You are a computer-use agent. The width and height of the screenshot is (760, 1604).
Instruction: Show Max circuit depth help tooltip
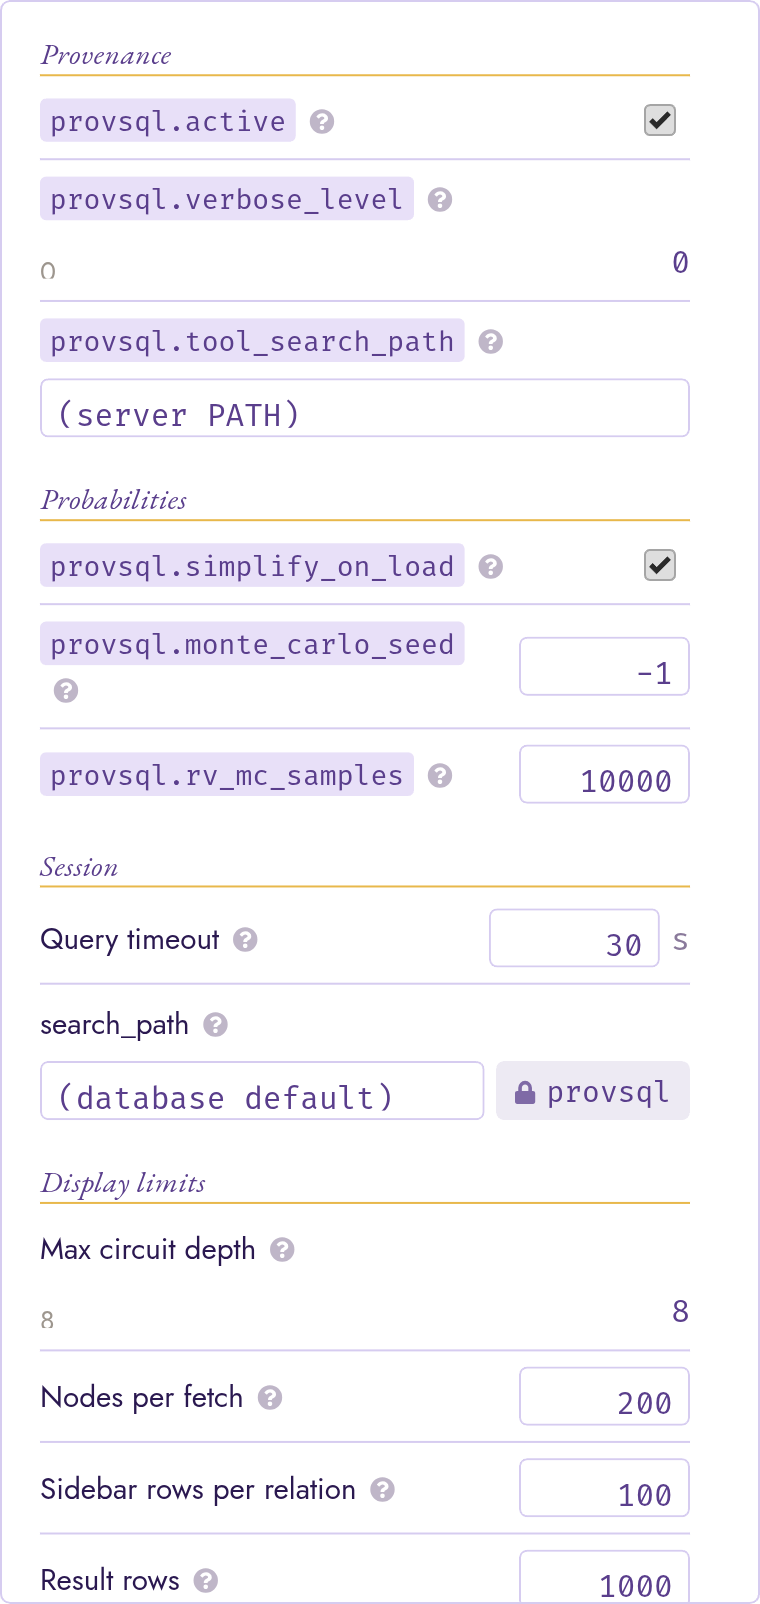(x=282, y=1250)
